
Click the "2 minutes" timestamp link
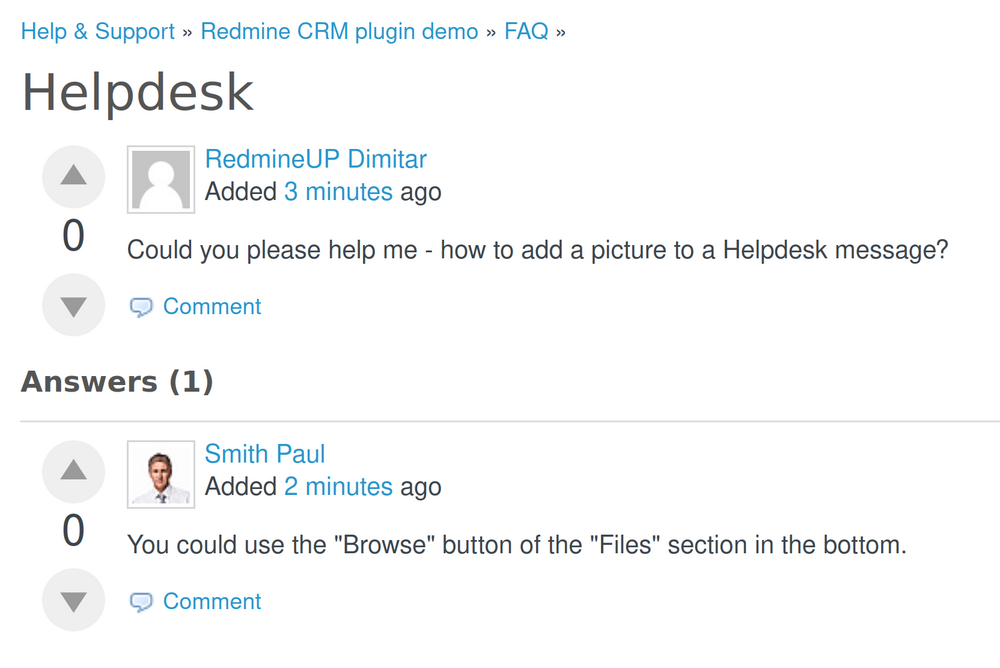coord(338,487)
